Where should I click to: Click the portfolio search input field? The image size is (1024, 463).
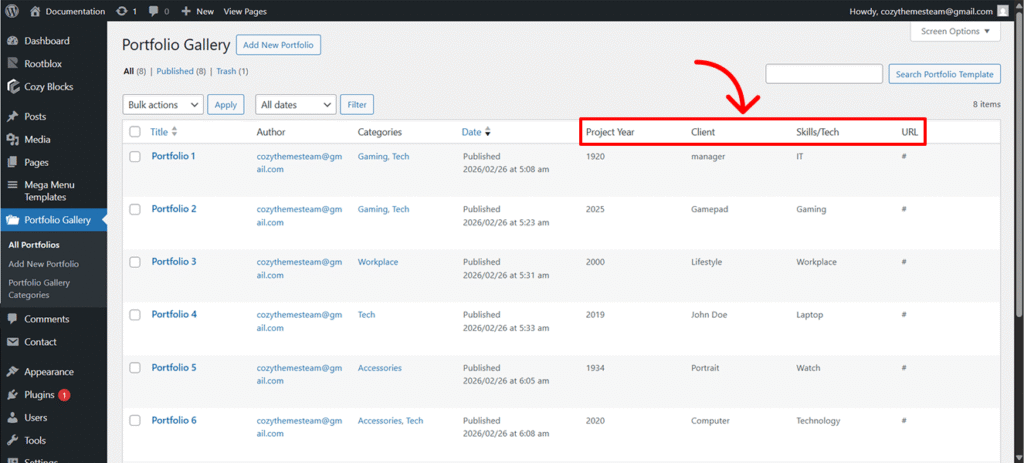tap(823, 74)
